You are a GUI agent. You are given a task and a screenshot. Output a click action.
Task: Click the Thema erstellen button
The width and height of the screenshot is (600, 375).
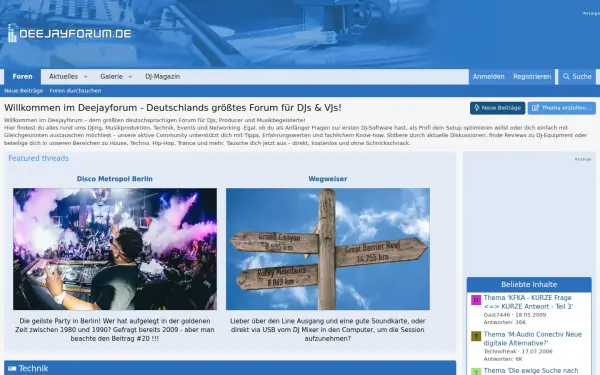click(562, 108)
